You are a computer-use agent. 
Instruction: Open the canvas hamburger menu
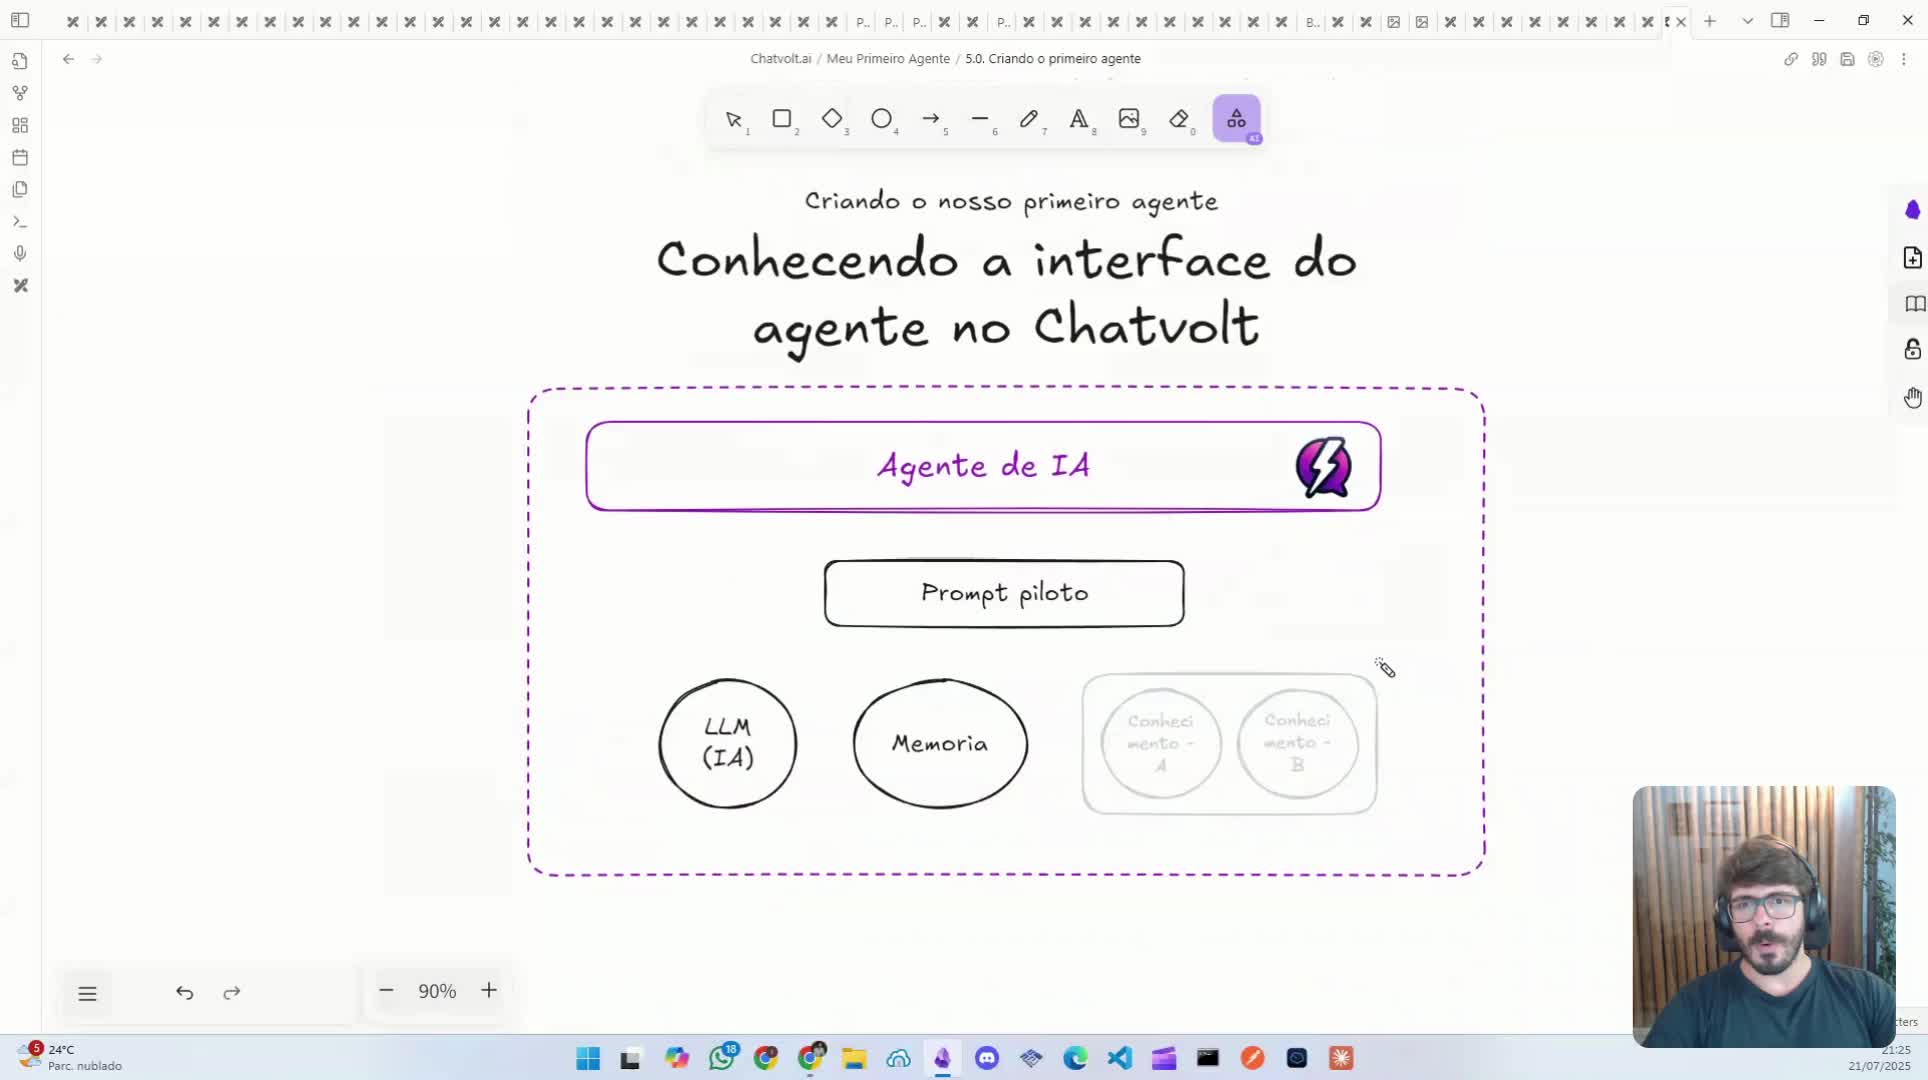88,993
